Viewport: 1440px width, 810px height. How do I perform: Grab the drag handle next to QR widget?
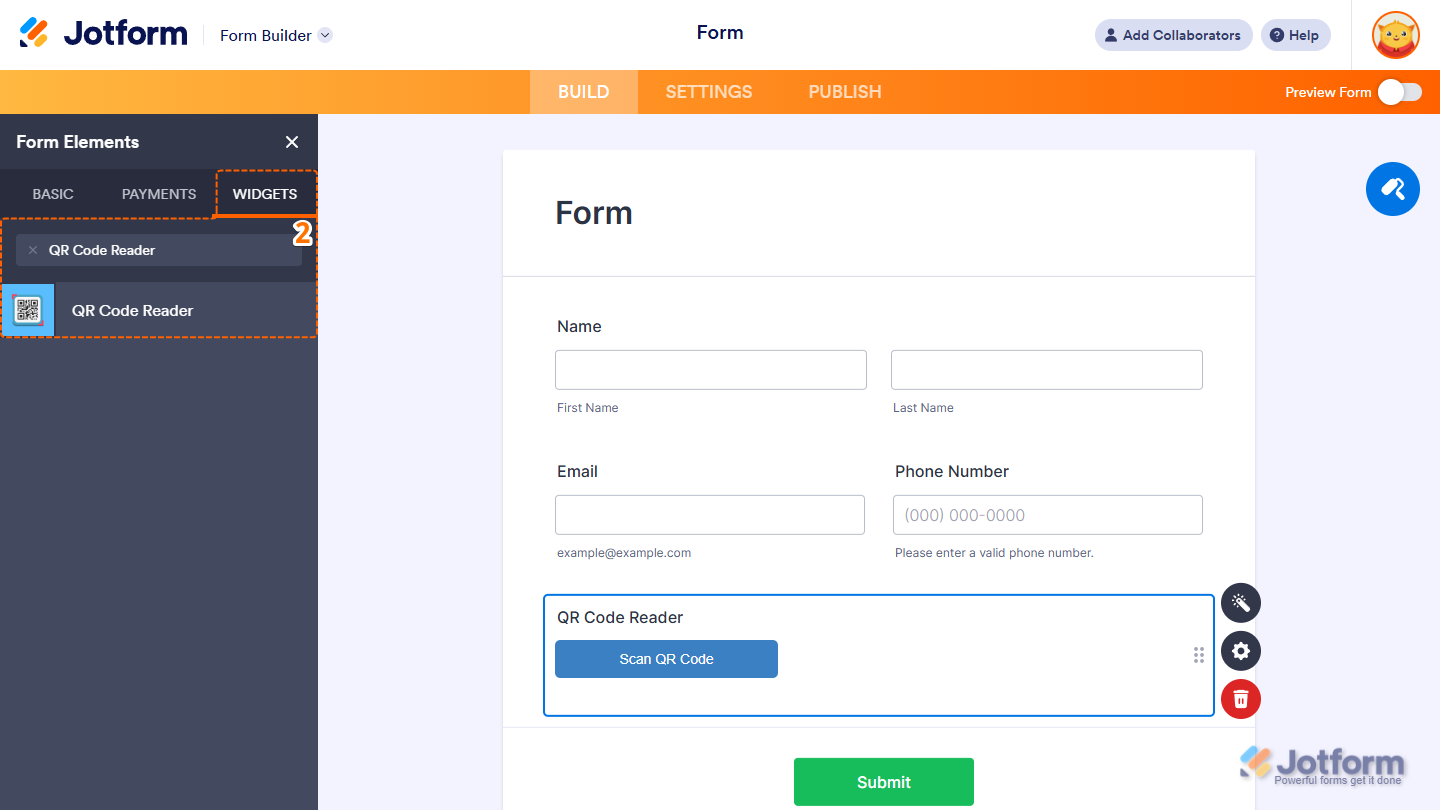(1198, 655)
